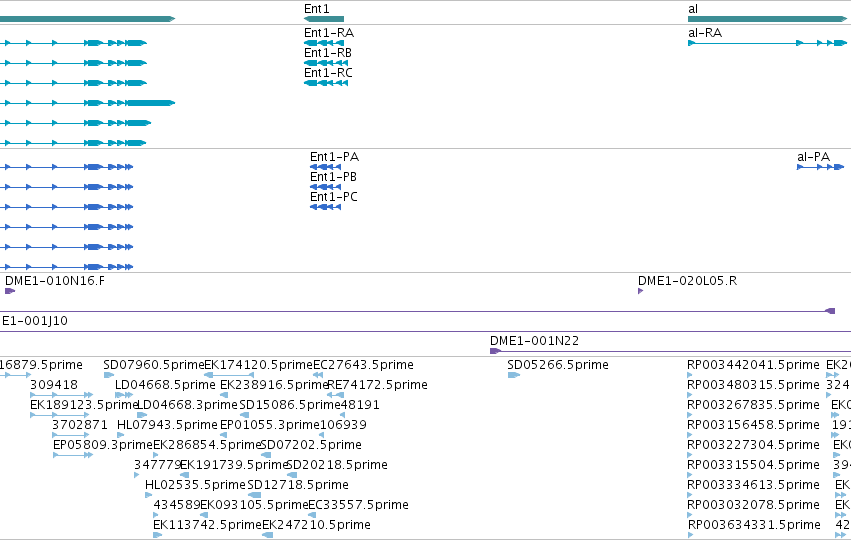Click the 309418 EST label
The width and height of the screenshot is (851, 540).
coord(54,385)
